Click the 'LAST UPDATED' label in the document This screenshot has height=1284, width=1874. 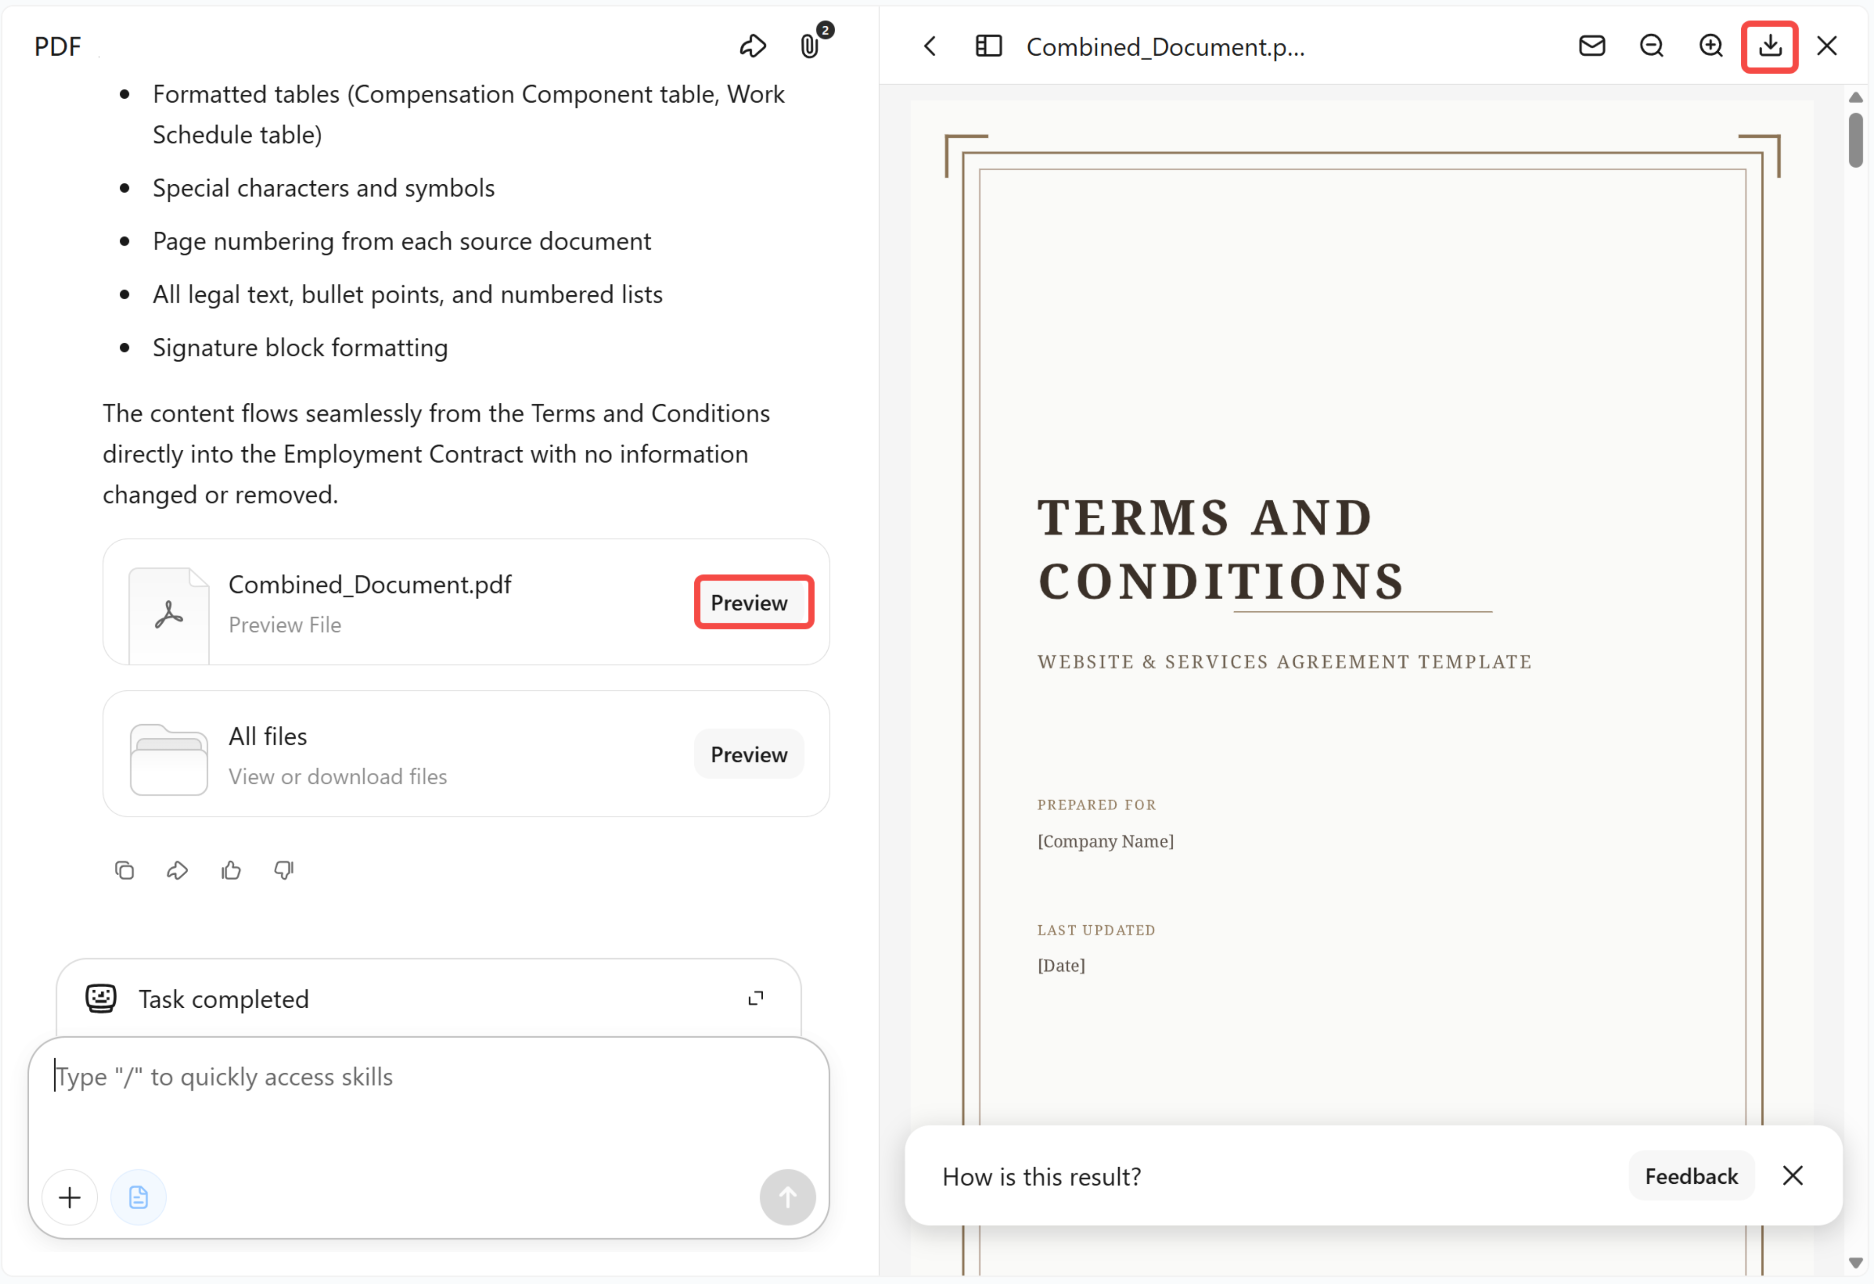coord(1096,930)
